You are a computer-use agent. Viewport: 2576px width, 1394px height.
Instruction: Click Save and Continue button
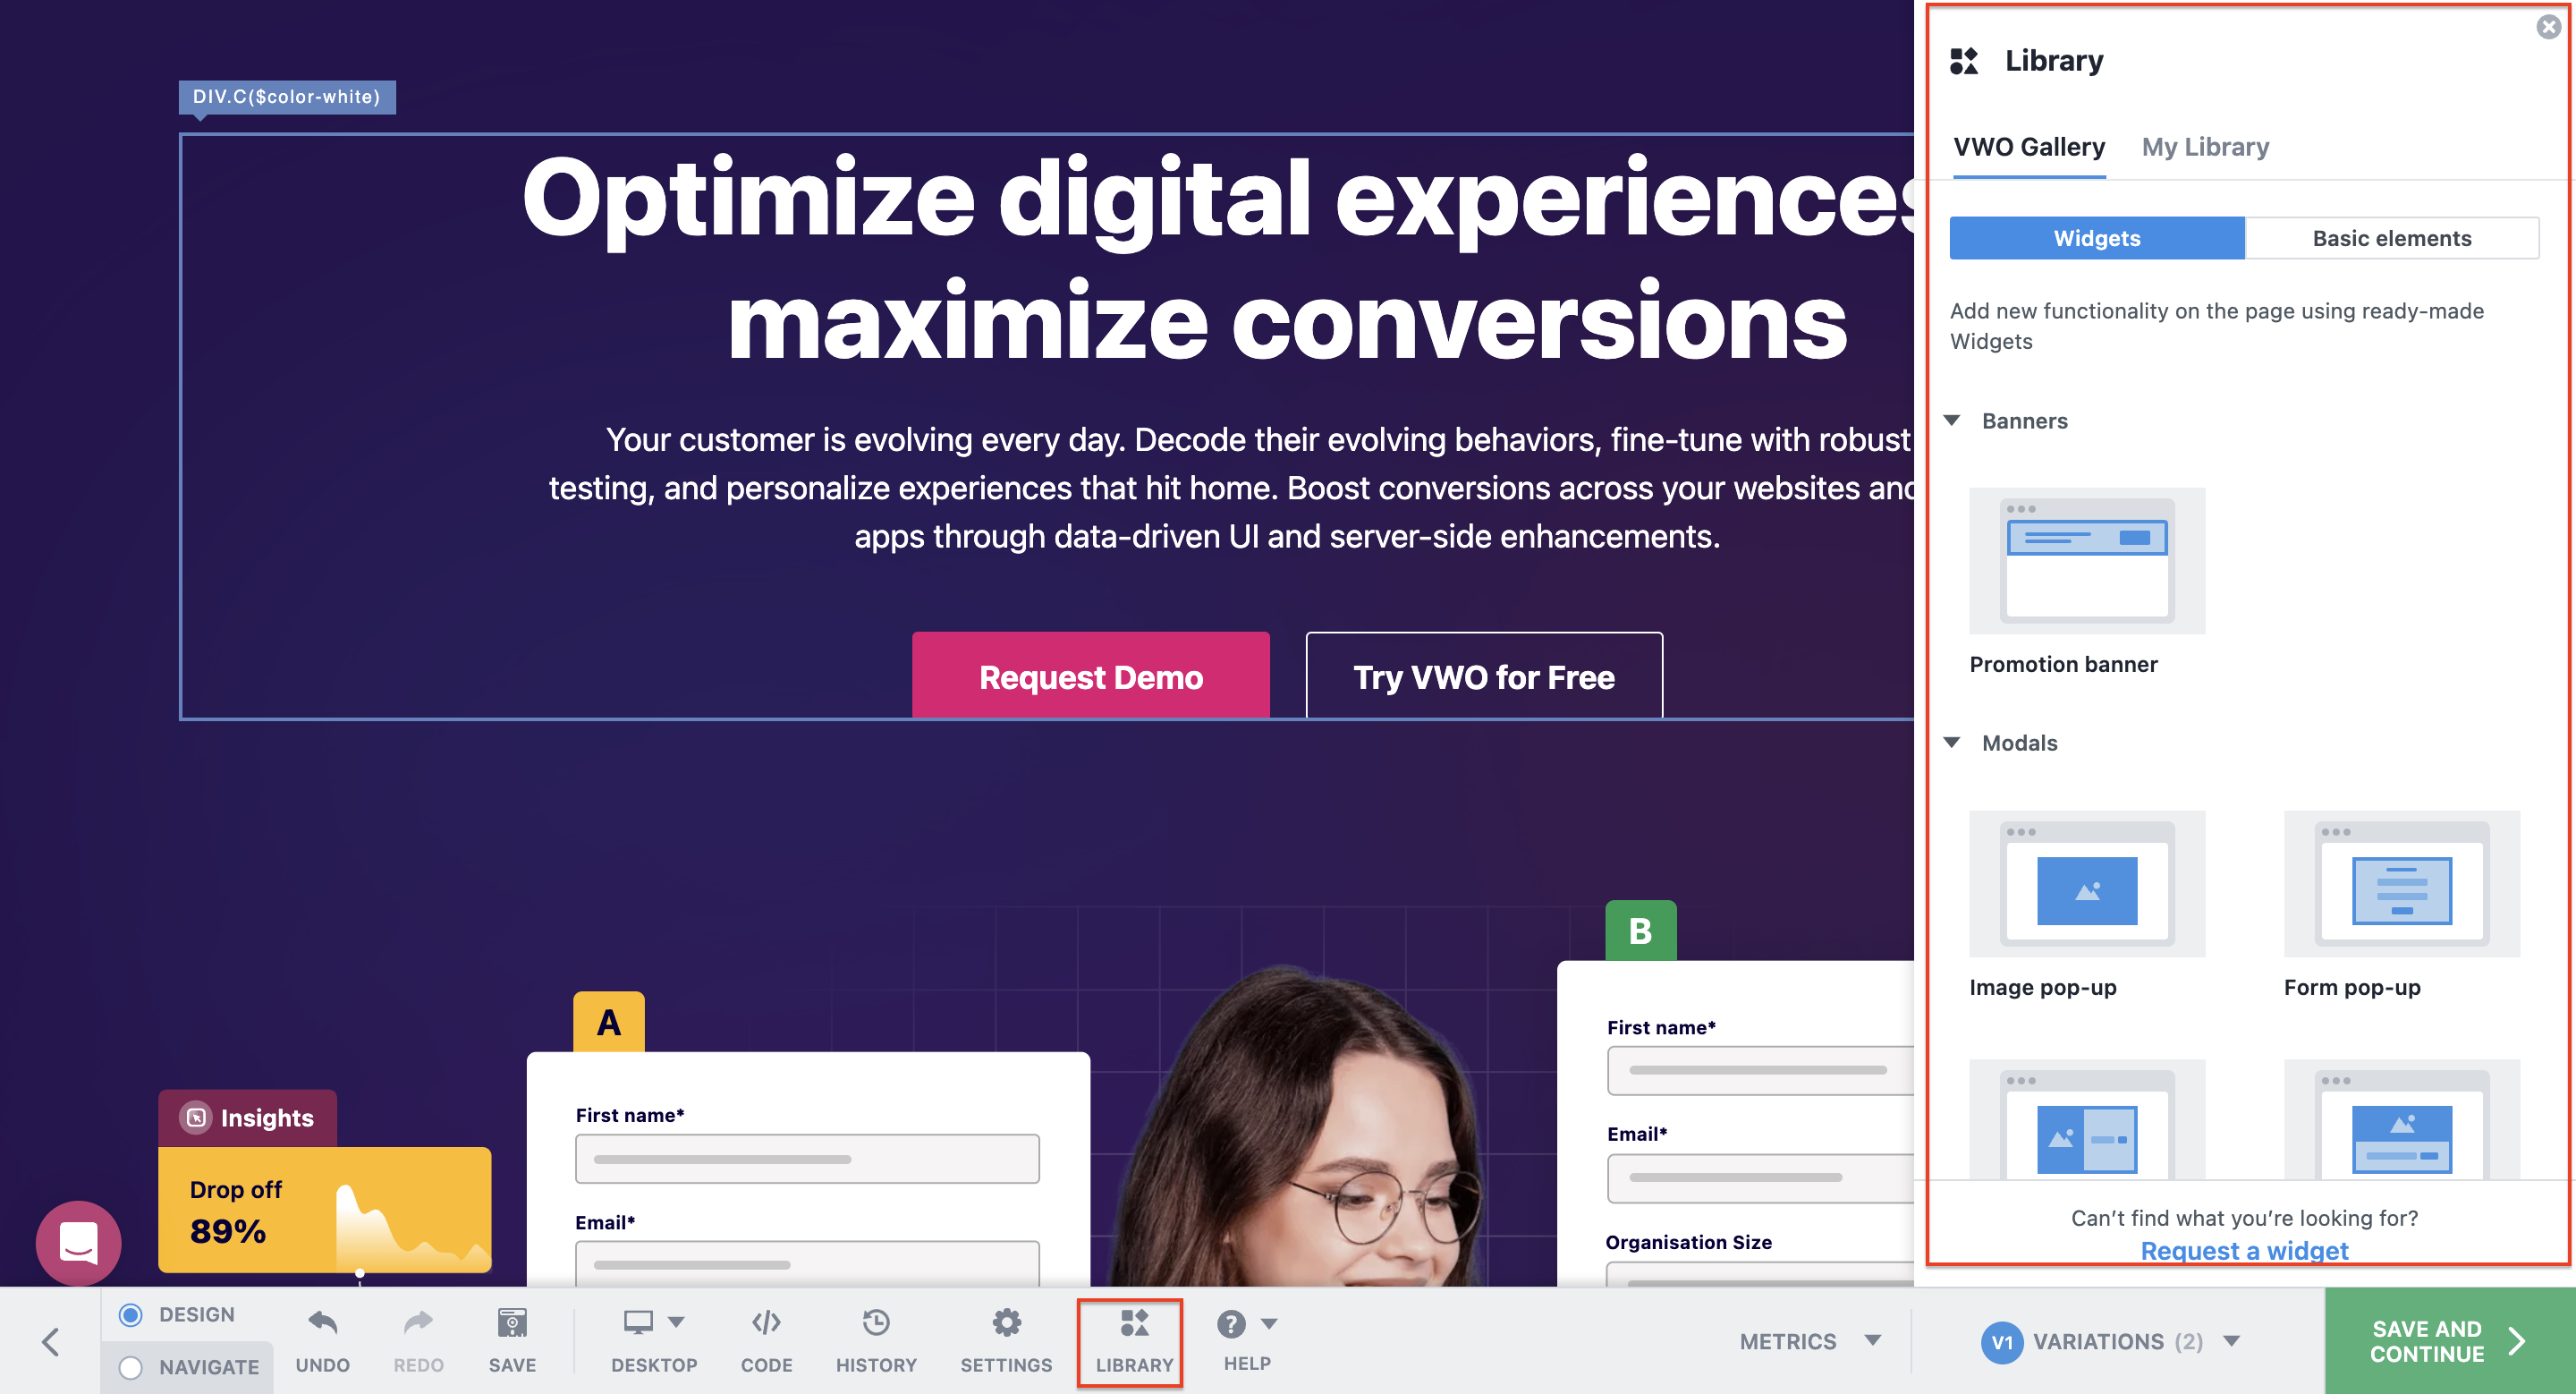(x=2449, y=1341)
